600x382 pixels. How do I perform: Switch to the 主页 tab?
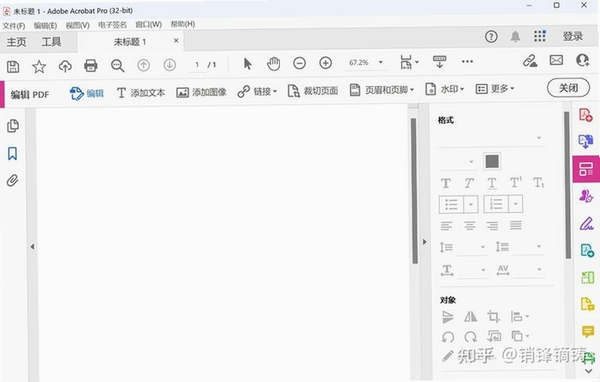tap(16, 42)
